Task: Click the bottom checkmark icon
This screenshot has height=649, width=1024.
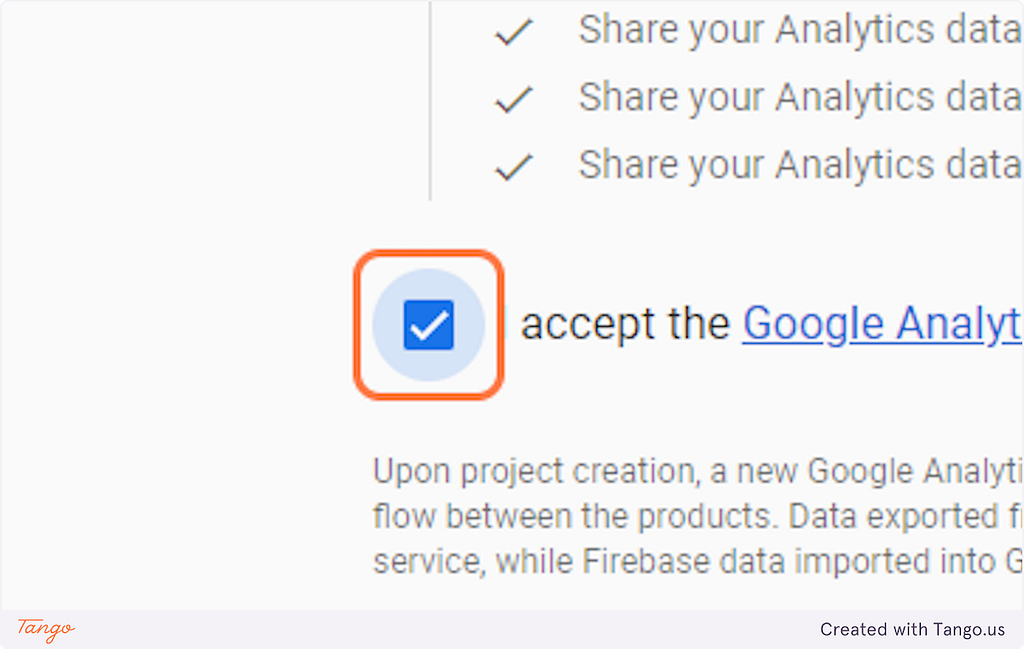Action: 514,166
